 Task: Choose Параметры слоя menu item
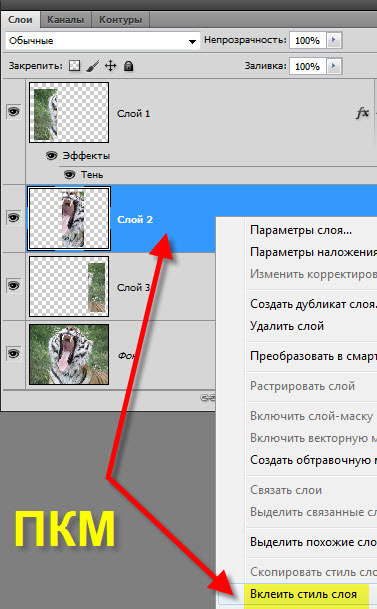pyautogui.click(x=301, y=230)
